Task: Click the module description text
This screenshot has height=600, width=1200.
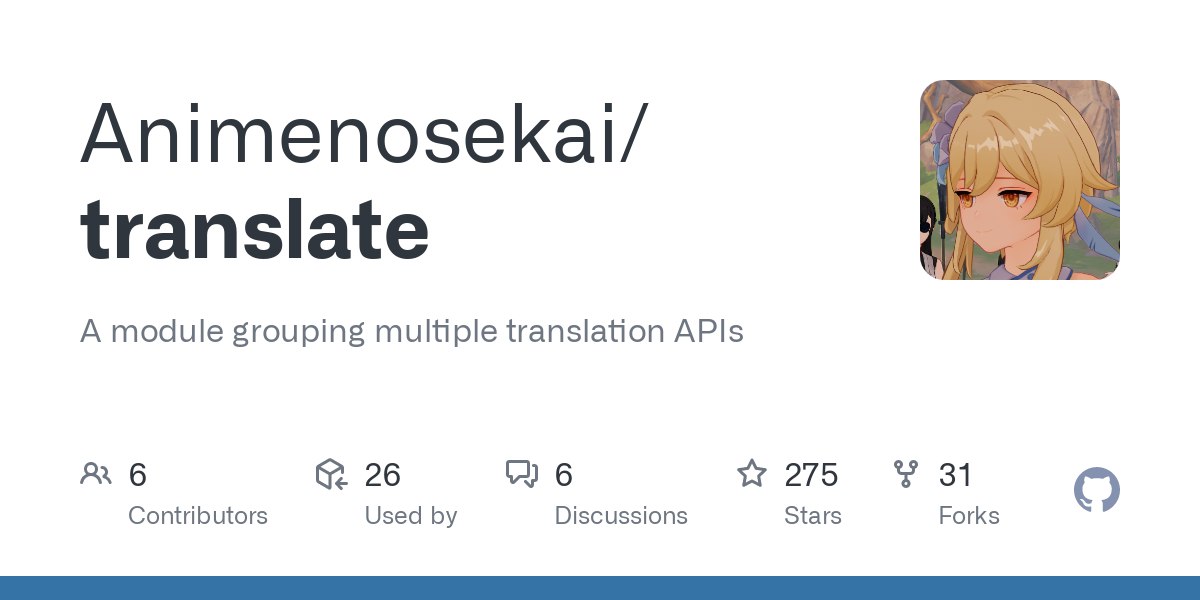Action: [412, 332]
